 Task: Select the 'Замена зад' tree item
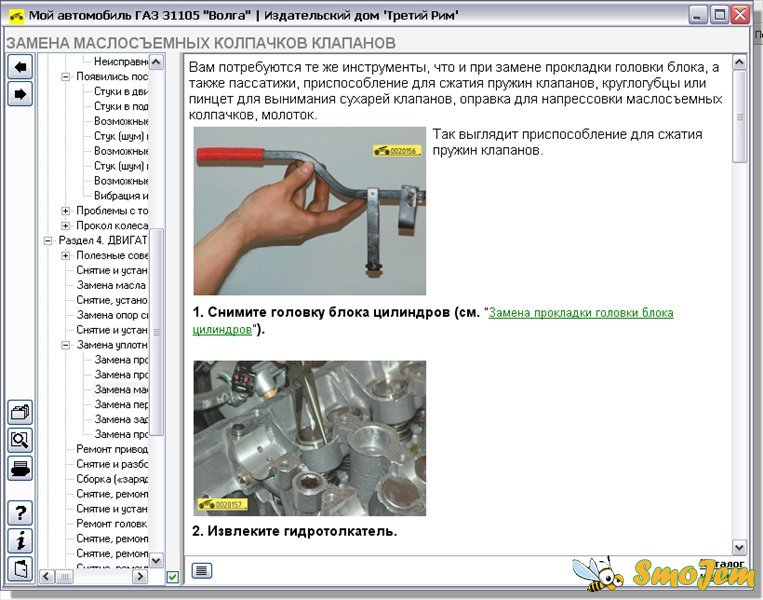[x=121, y=419]
